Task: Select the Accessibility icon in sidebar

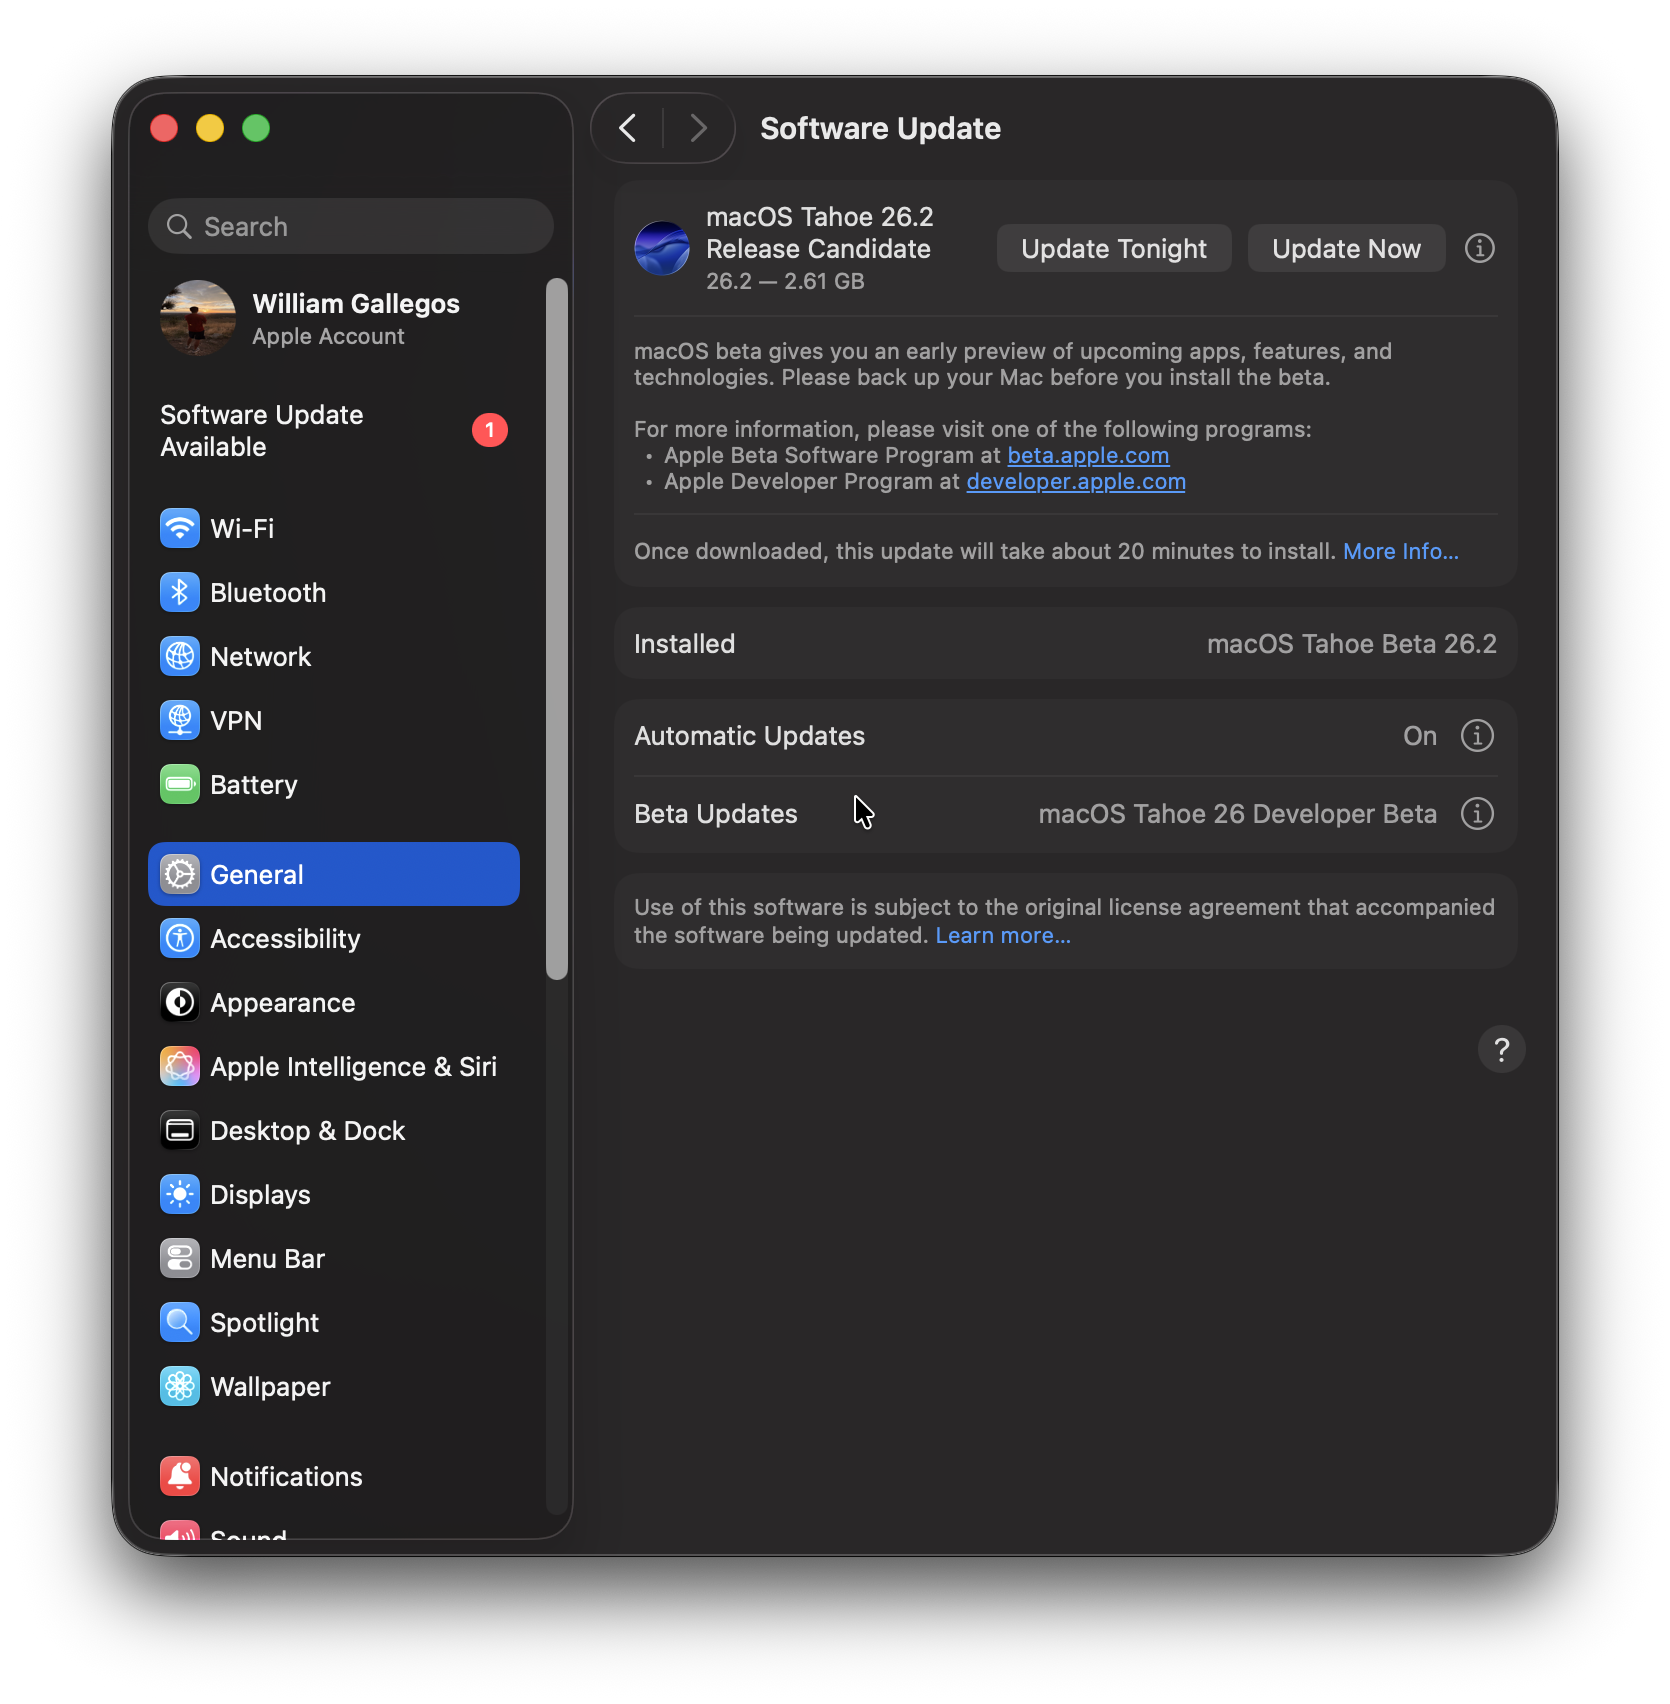Action: click(180, 938)
